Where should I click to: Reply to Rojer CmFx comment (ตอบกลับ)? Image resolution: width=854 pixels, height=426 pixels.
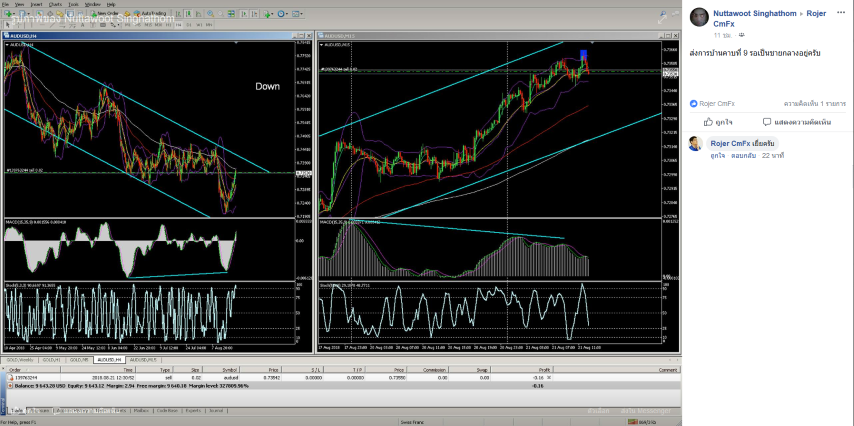[x=745, y=156]
